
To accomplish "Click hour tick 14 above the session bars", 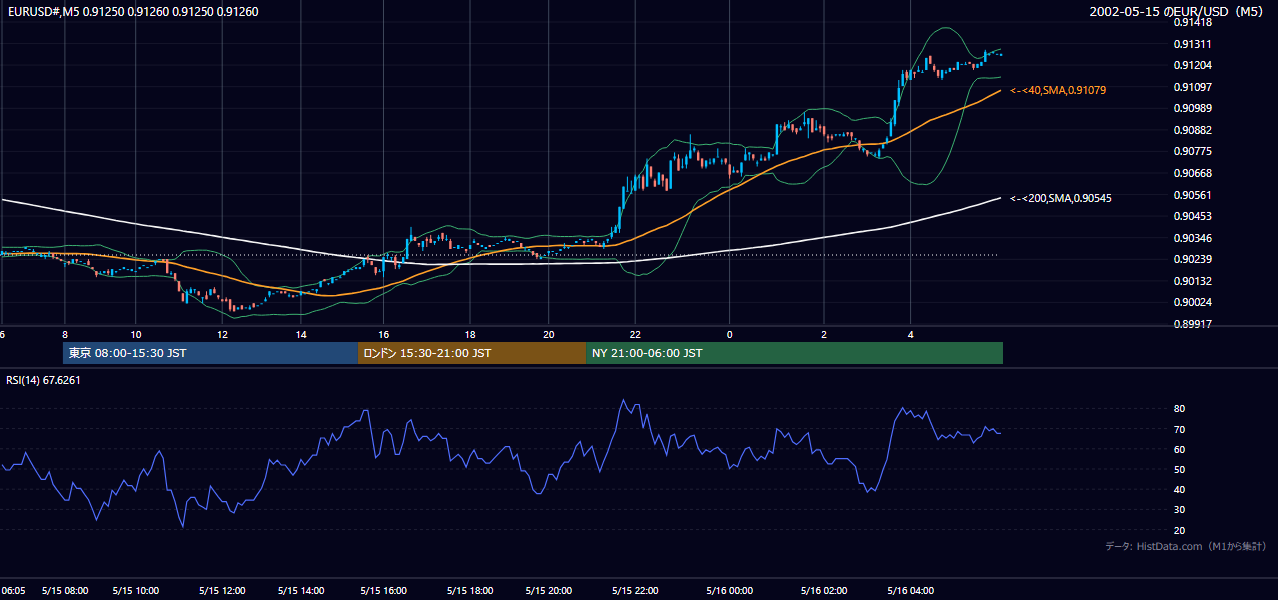I will [301, 334].
